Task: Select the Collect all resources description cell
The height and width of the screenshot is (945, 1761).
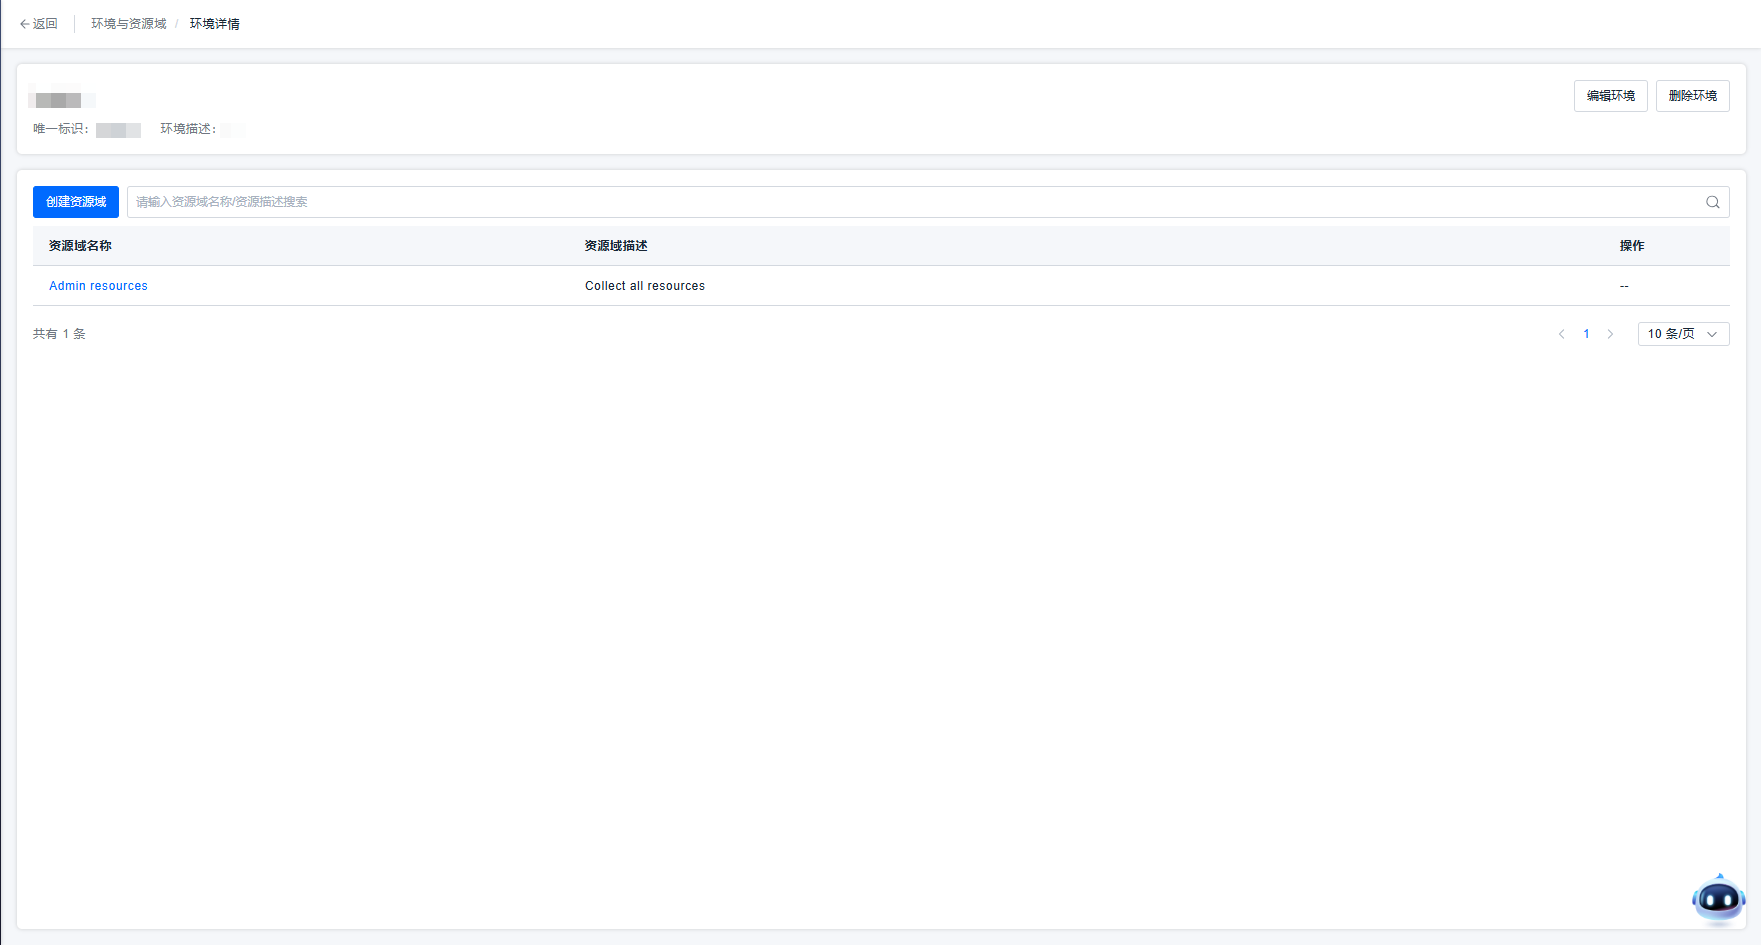Action: 645,286
